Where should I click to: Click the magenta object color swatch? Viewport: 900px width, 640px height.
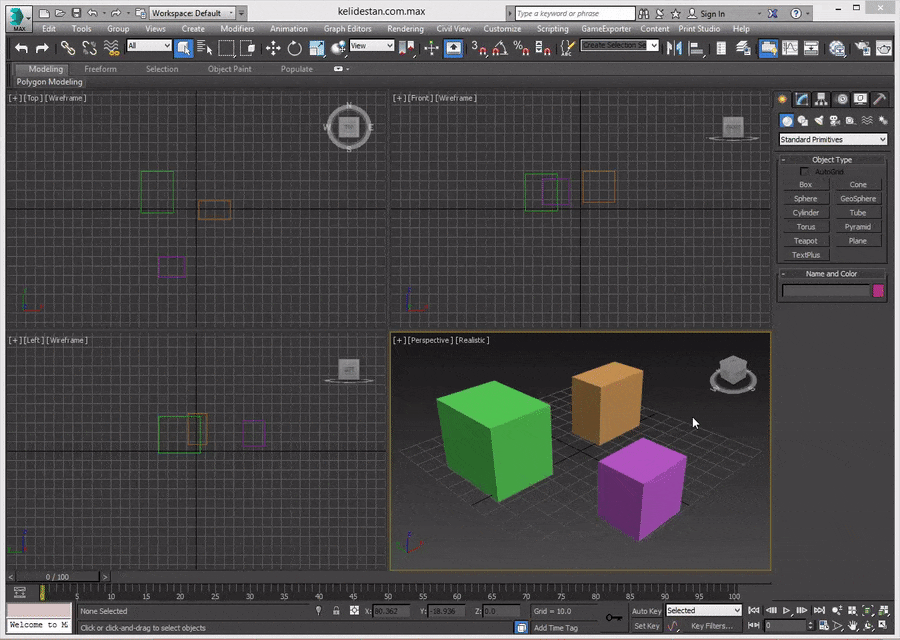point(878,290)
